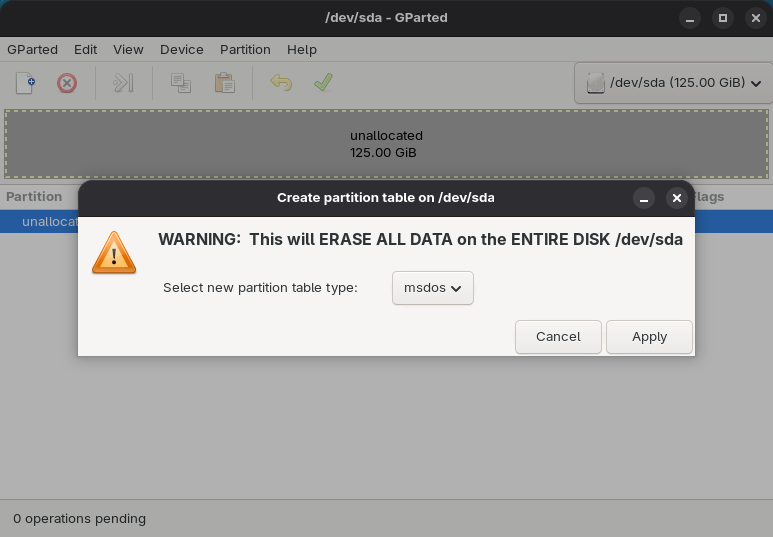Open the Help menu

point(301,49)
